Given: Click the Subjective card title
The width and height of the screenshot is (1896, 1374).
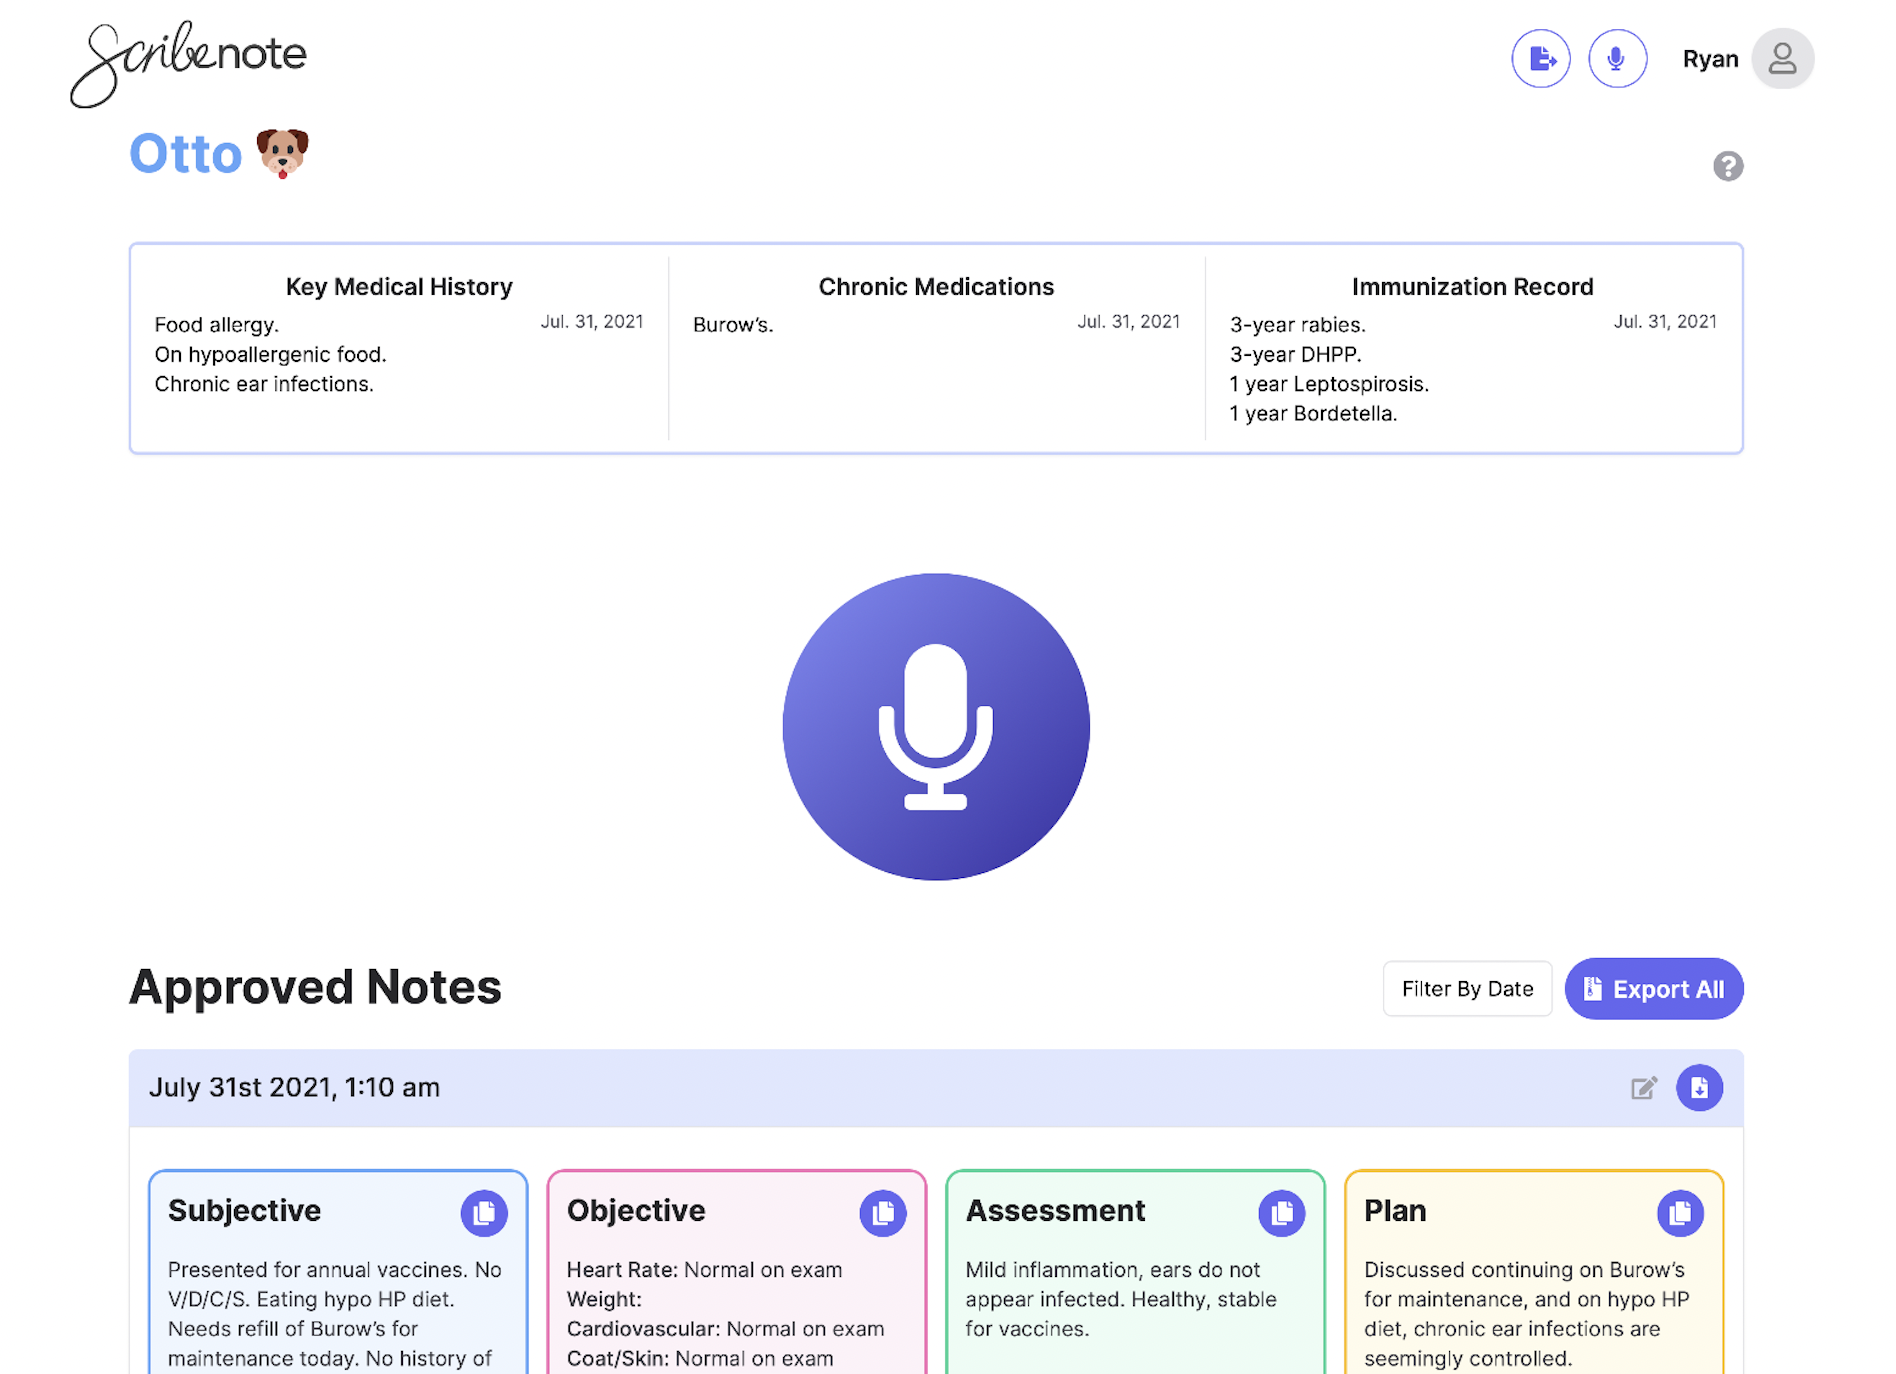Looking at the screenshot, I should (x=244, y=1211).
